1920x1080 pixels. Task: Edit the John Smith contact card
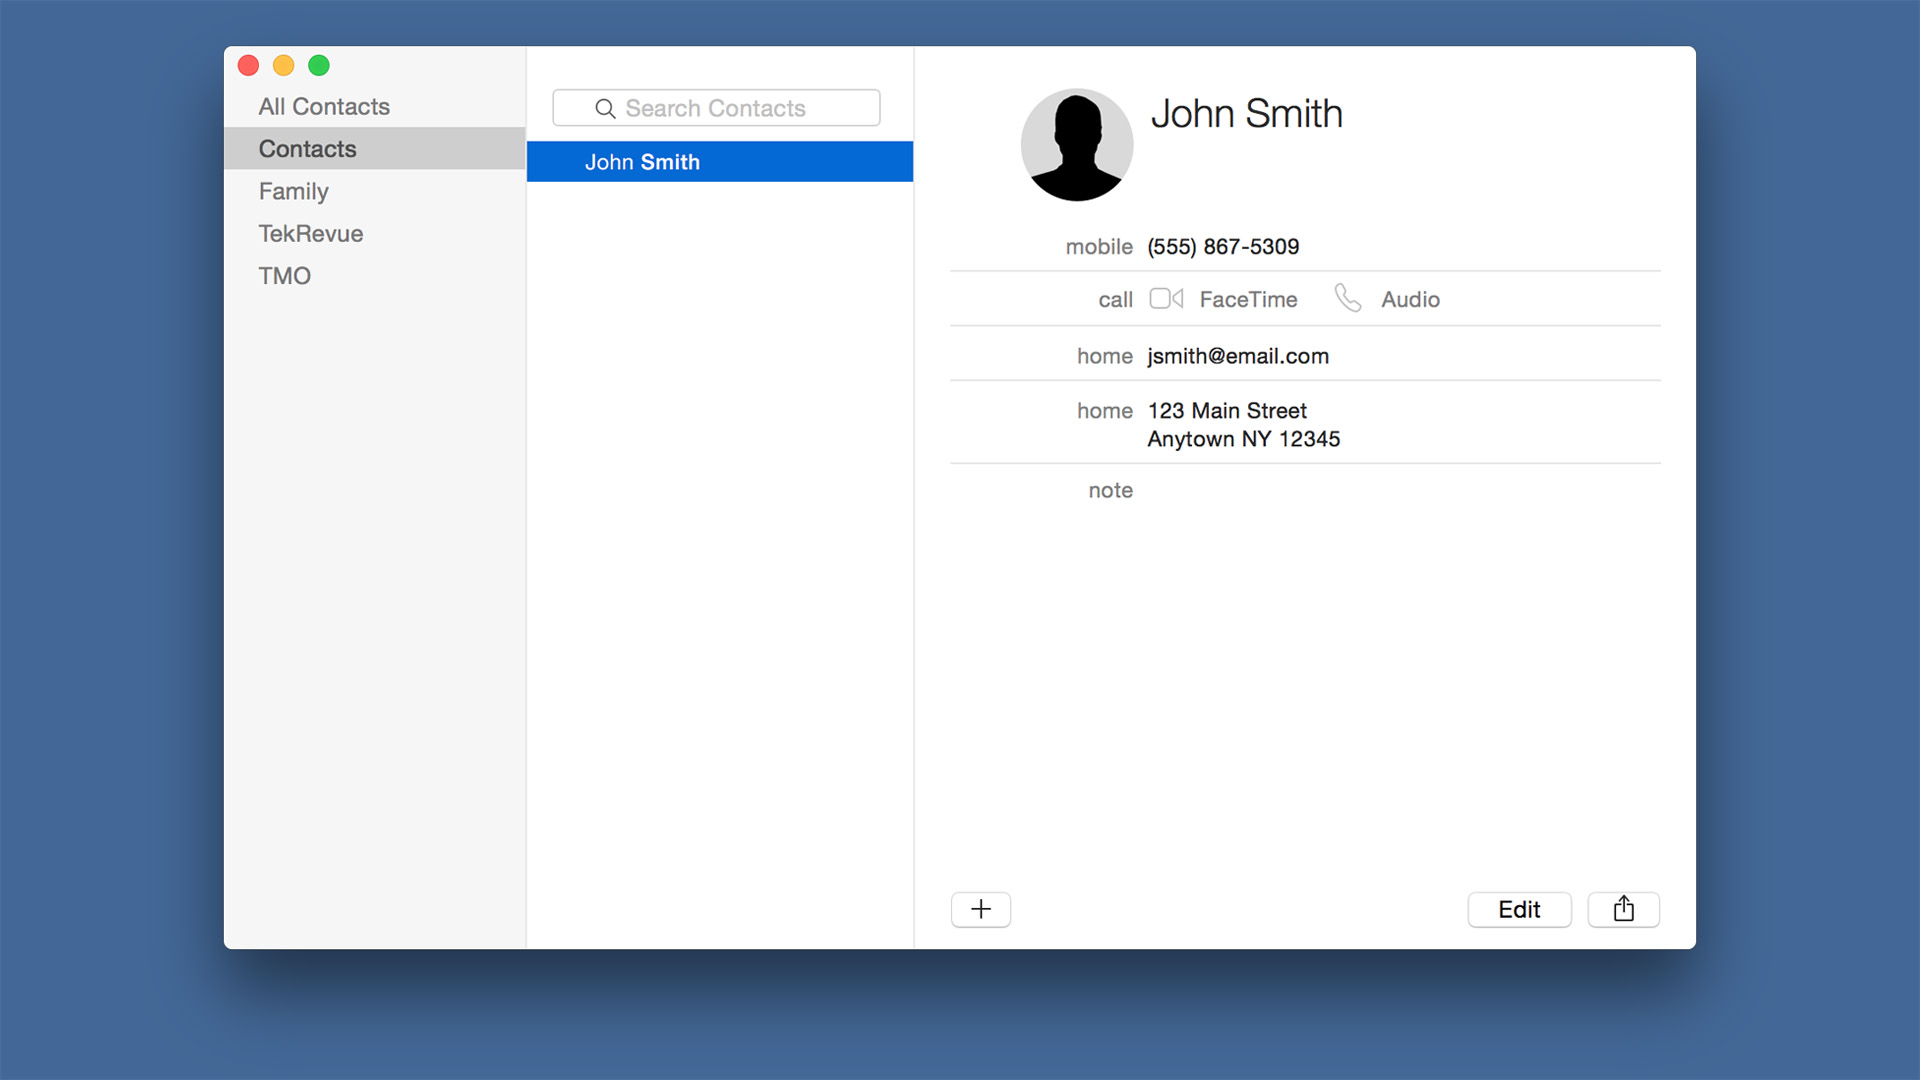click(1519, 909)
